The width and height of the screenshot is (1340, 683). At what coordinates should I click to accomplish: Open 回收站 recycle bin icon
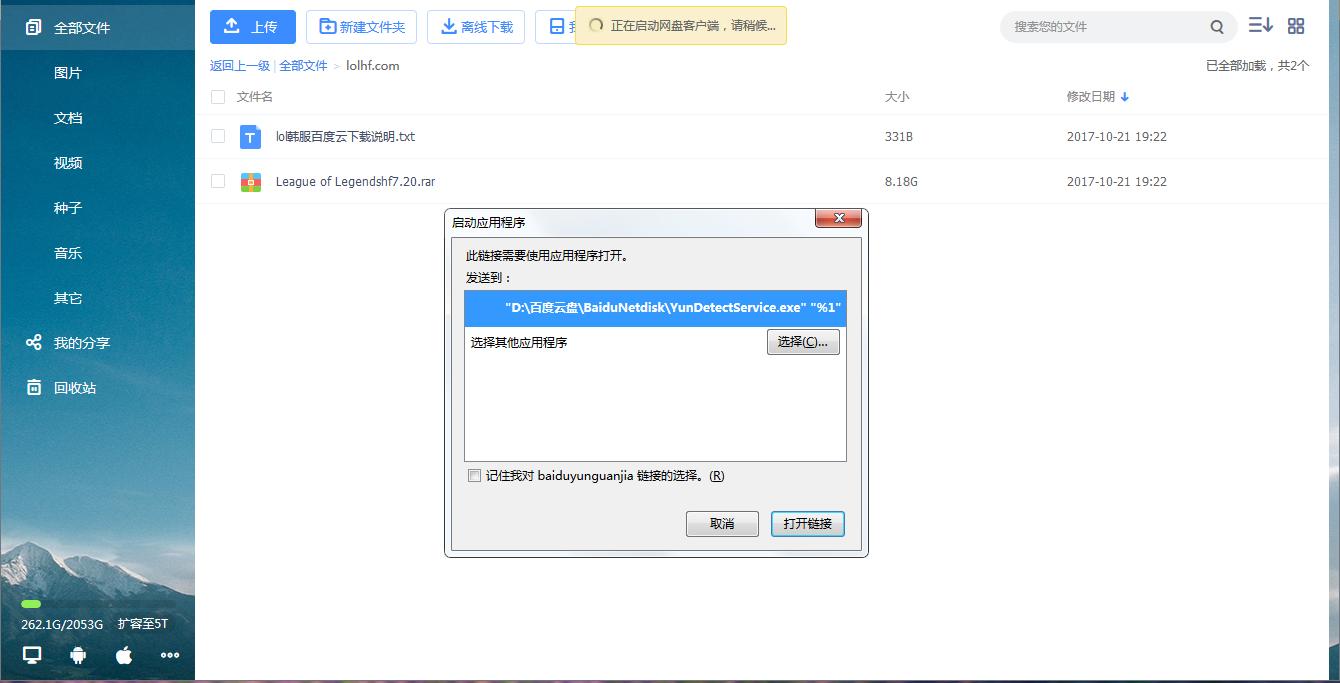click(32, 387)
